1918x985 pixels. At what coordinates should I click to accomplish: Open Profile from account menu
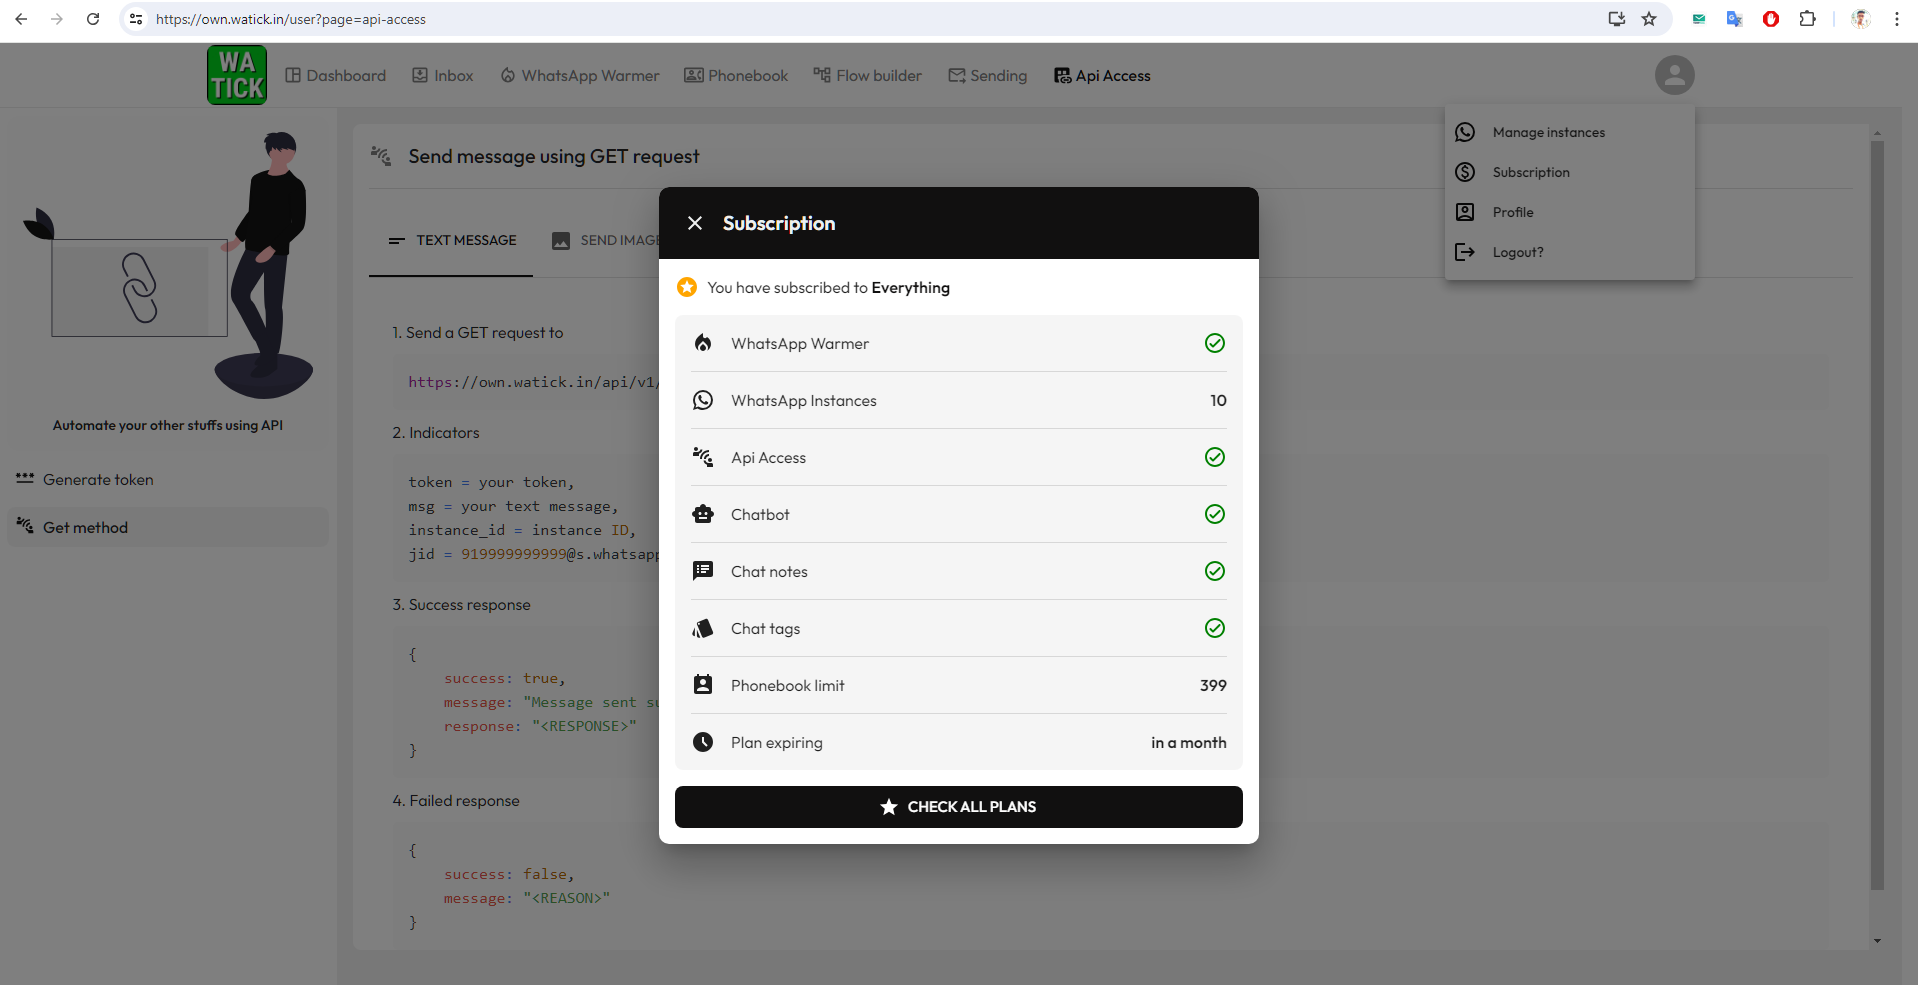tap(1569, 212)
